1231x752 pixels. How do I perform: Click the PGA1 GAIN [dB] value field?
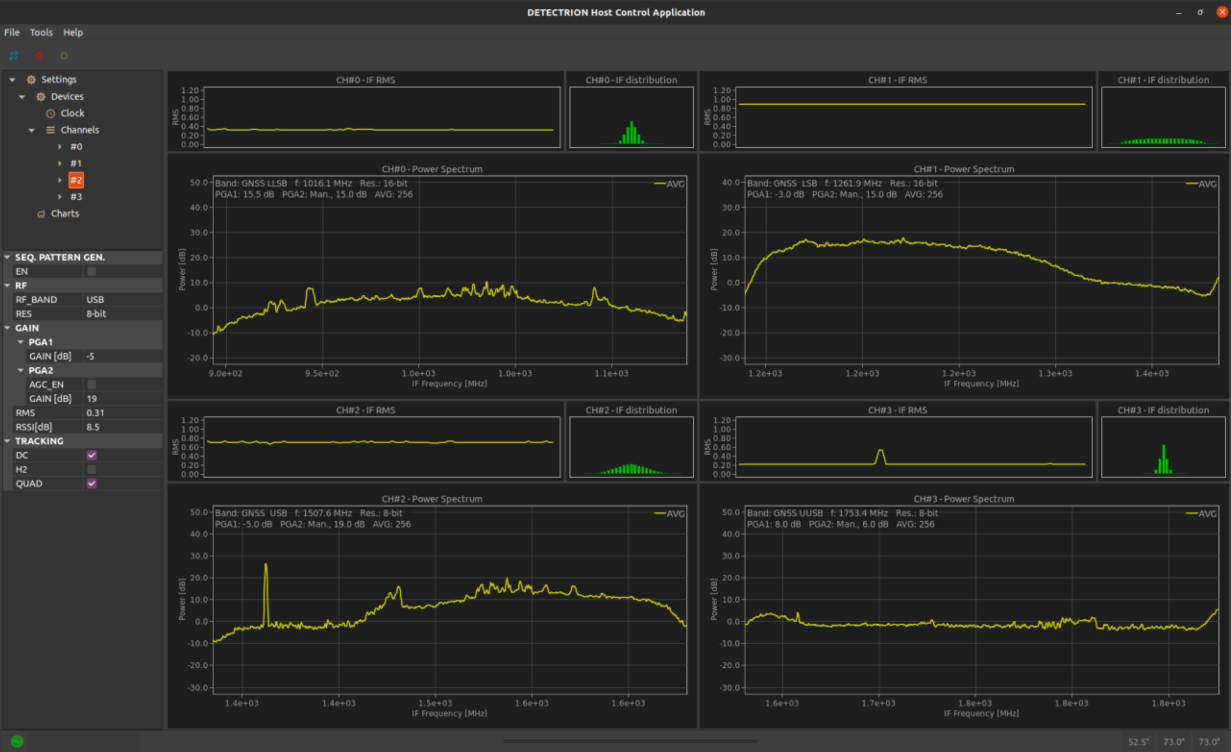tap(122, 356)
